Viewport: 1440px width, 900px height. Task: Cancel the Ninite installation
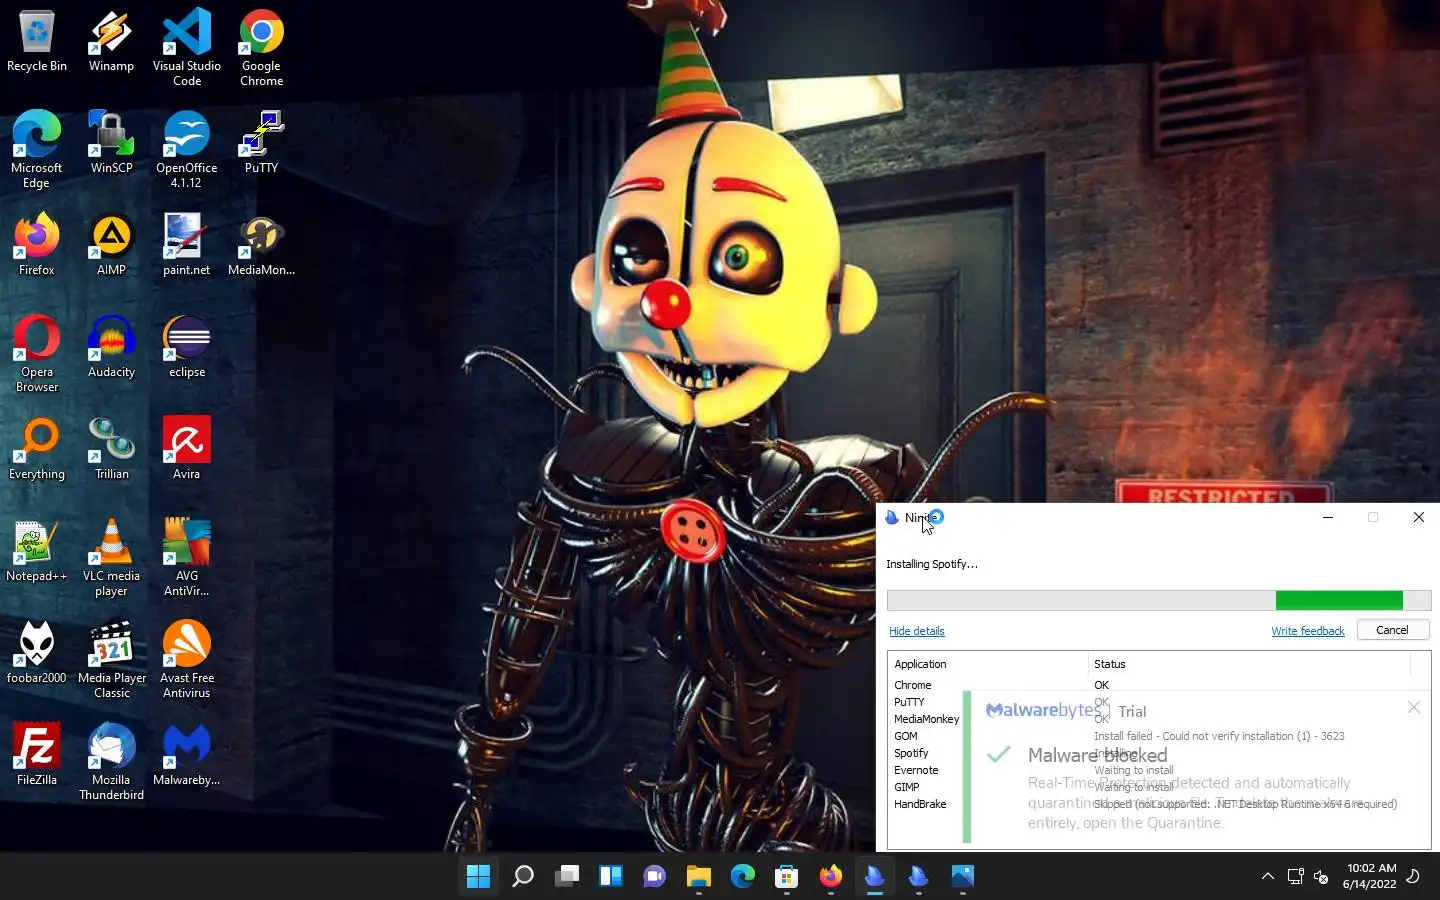[x=1392, y=630]
